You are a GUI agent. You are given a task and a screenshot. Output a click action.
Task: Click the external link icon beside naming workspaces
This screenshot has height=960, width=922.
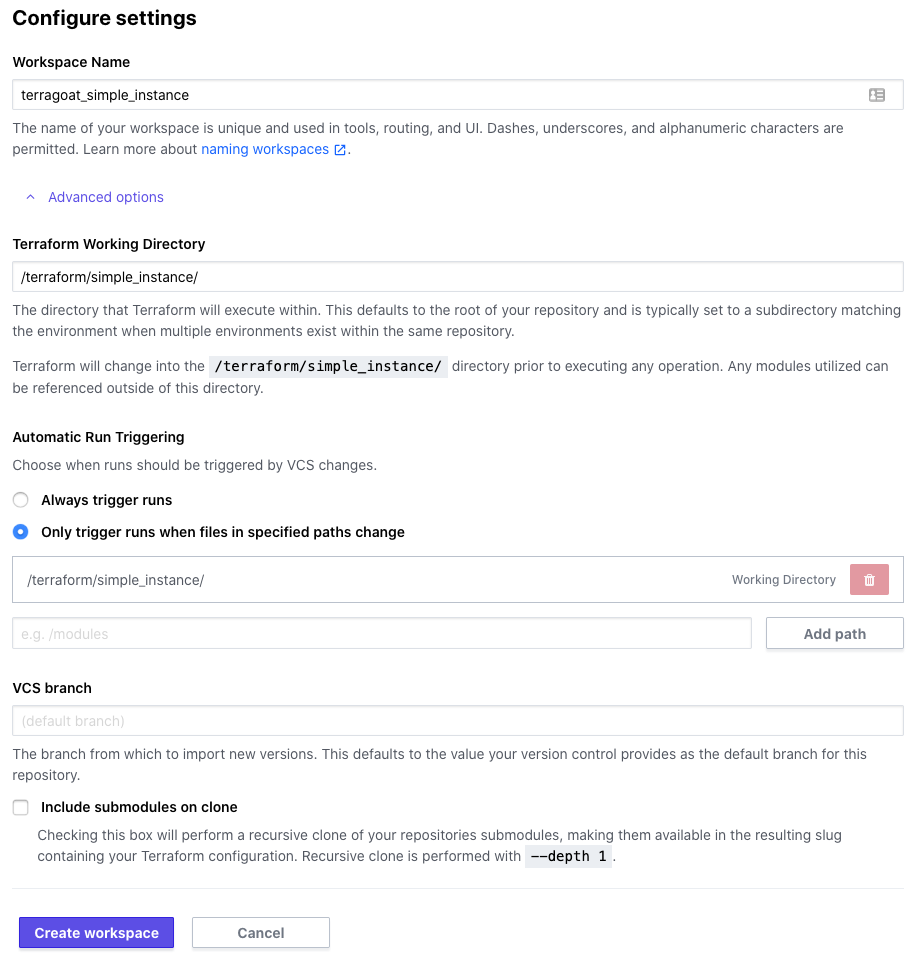(x=340, y=150)
